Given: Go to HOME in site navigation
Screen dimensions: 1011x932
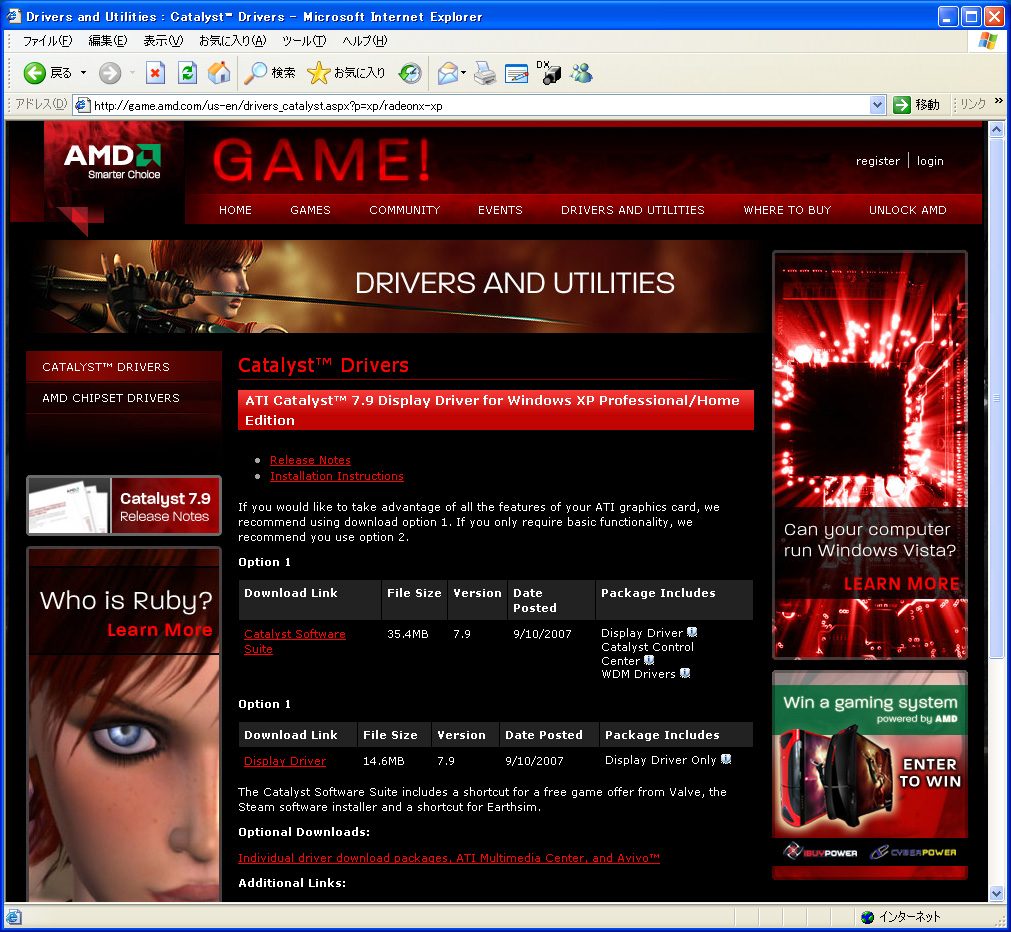Looking at the screenshot, I should click(x=235, y=210).
